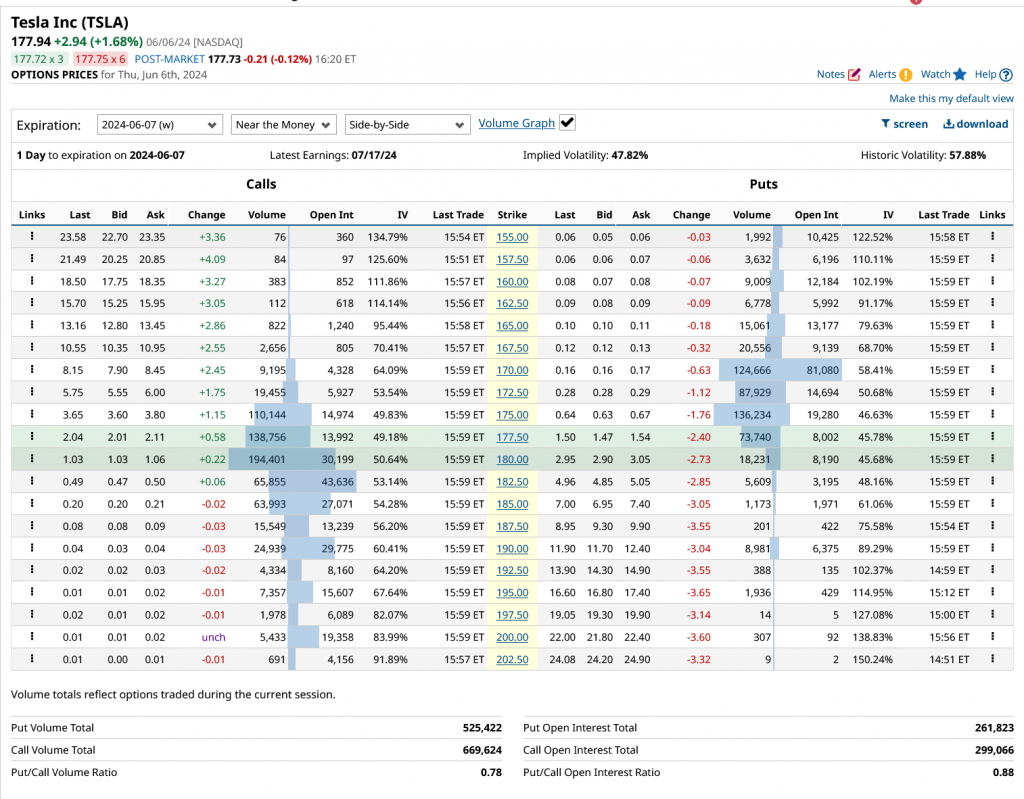Open calls-side links menu for 155.00 strike row

[x=32, y=236]
